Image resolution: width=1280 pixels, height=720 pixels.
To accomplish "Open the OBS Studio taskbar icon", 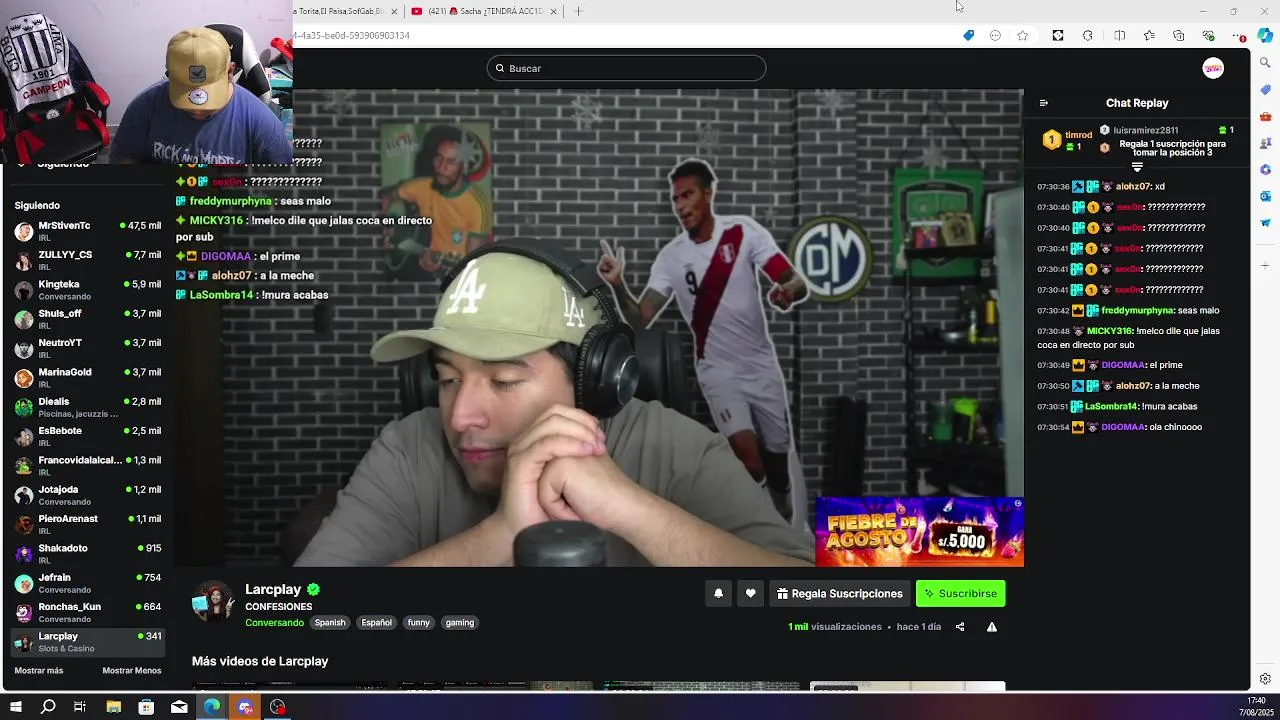I will pyautogui.click(x=278, y=707).
